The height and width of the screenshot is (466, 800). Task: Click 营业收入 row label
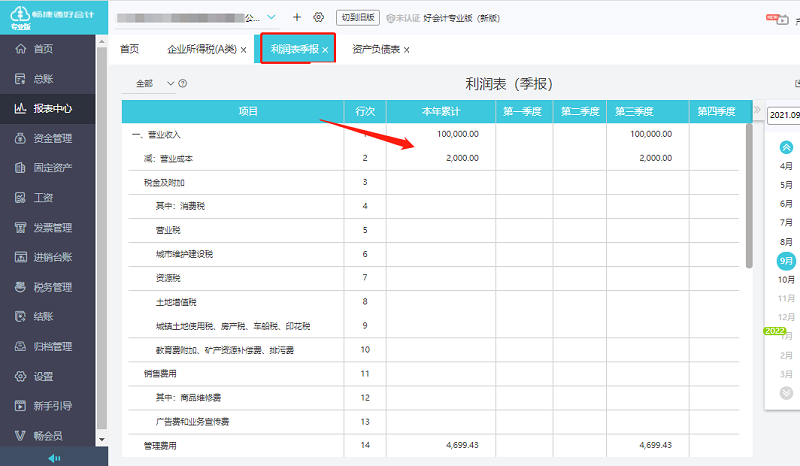156,135
